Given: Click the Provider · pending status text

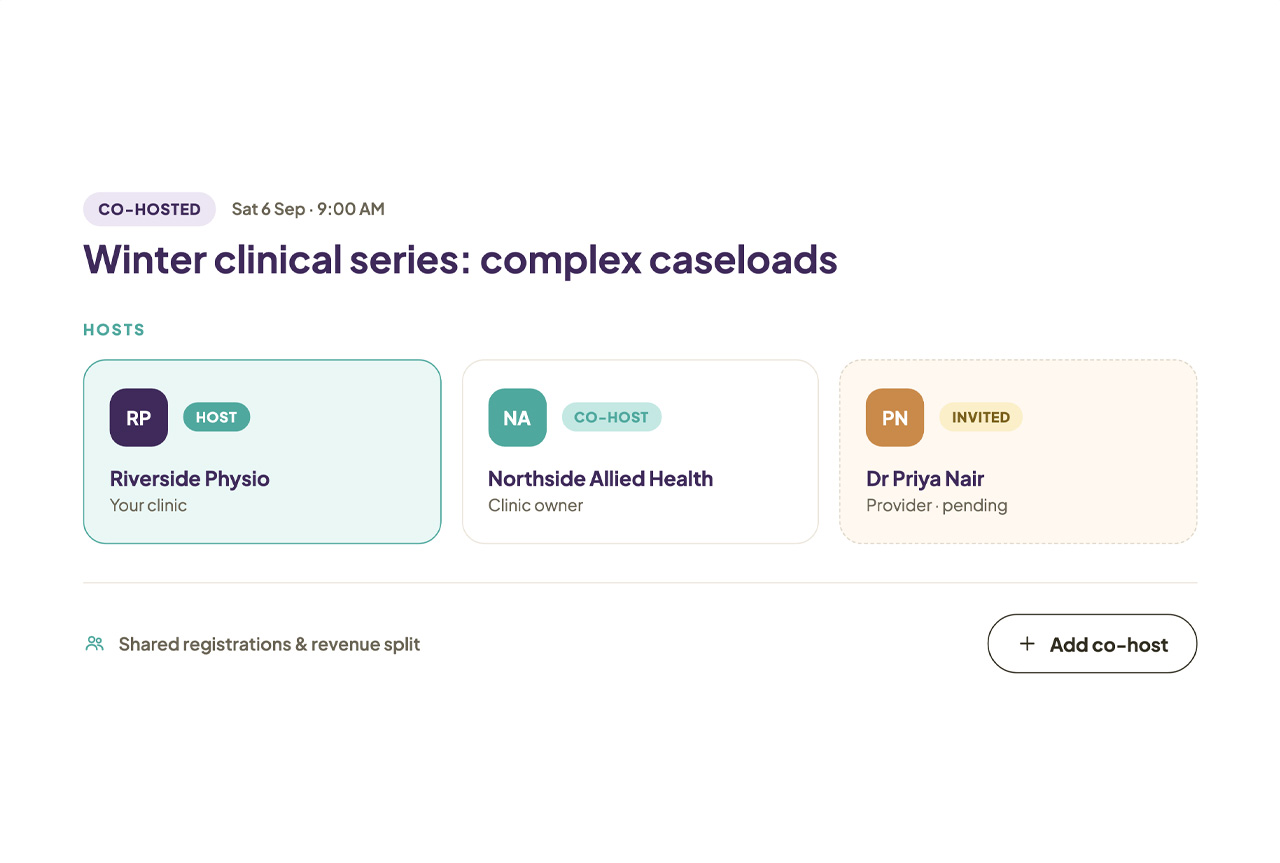Looking at the screenshot, I should pyautogui.click(x=937, y=505).
